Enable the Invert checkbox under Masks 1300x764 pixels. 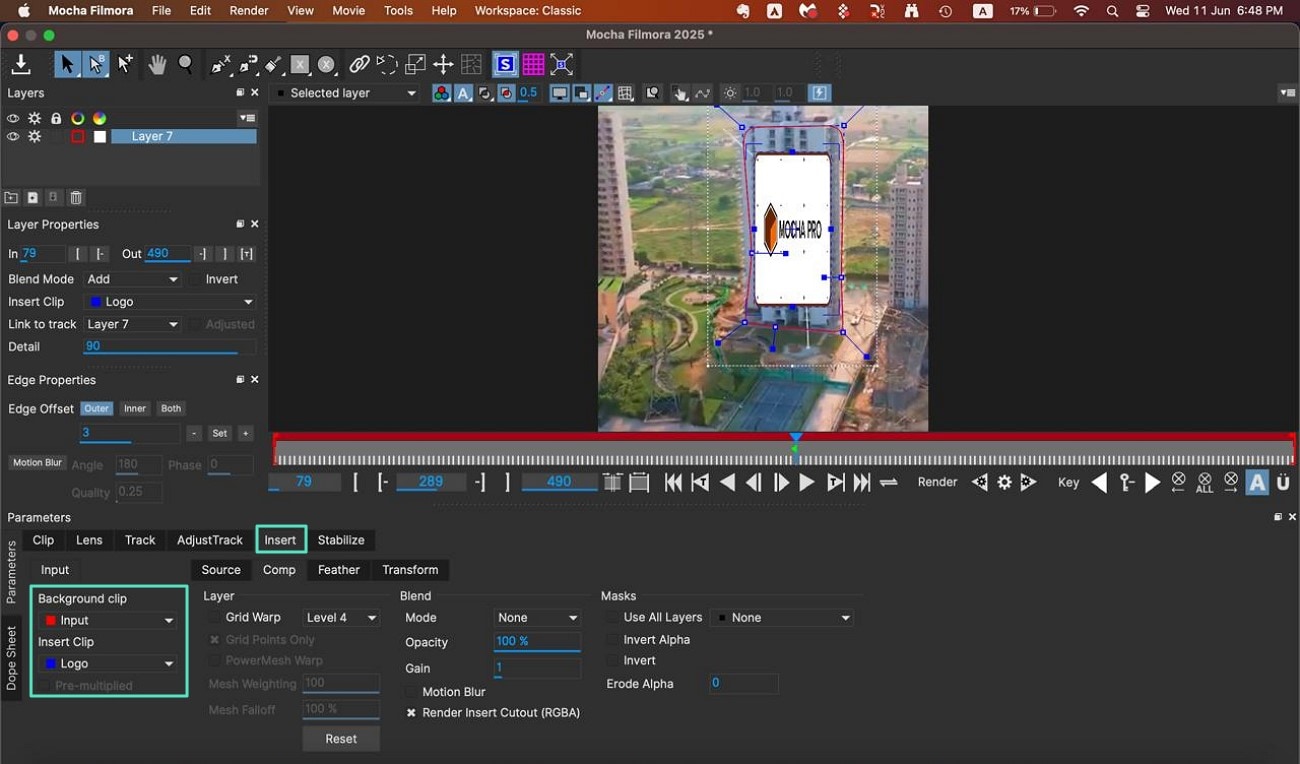(x=612, y=661)
